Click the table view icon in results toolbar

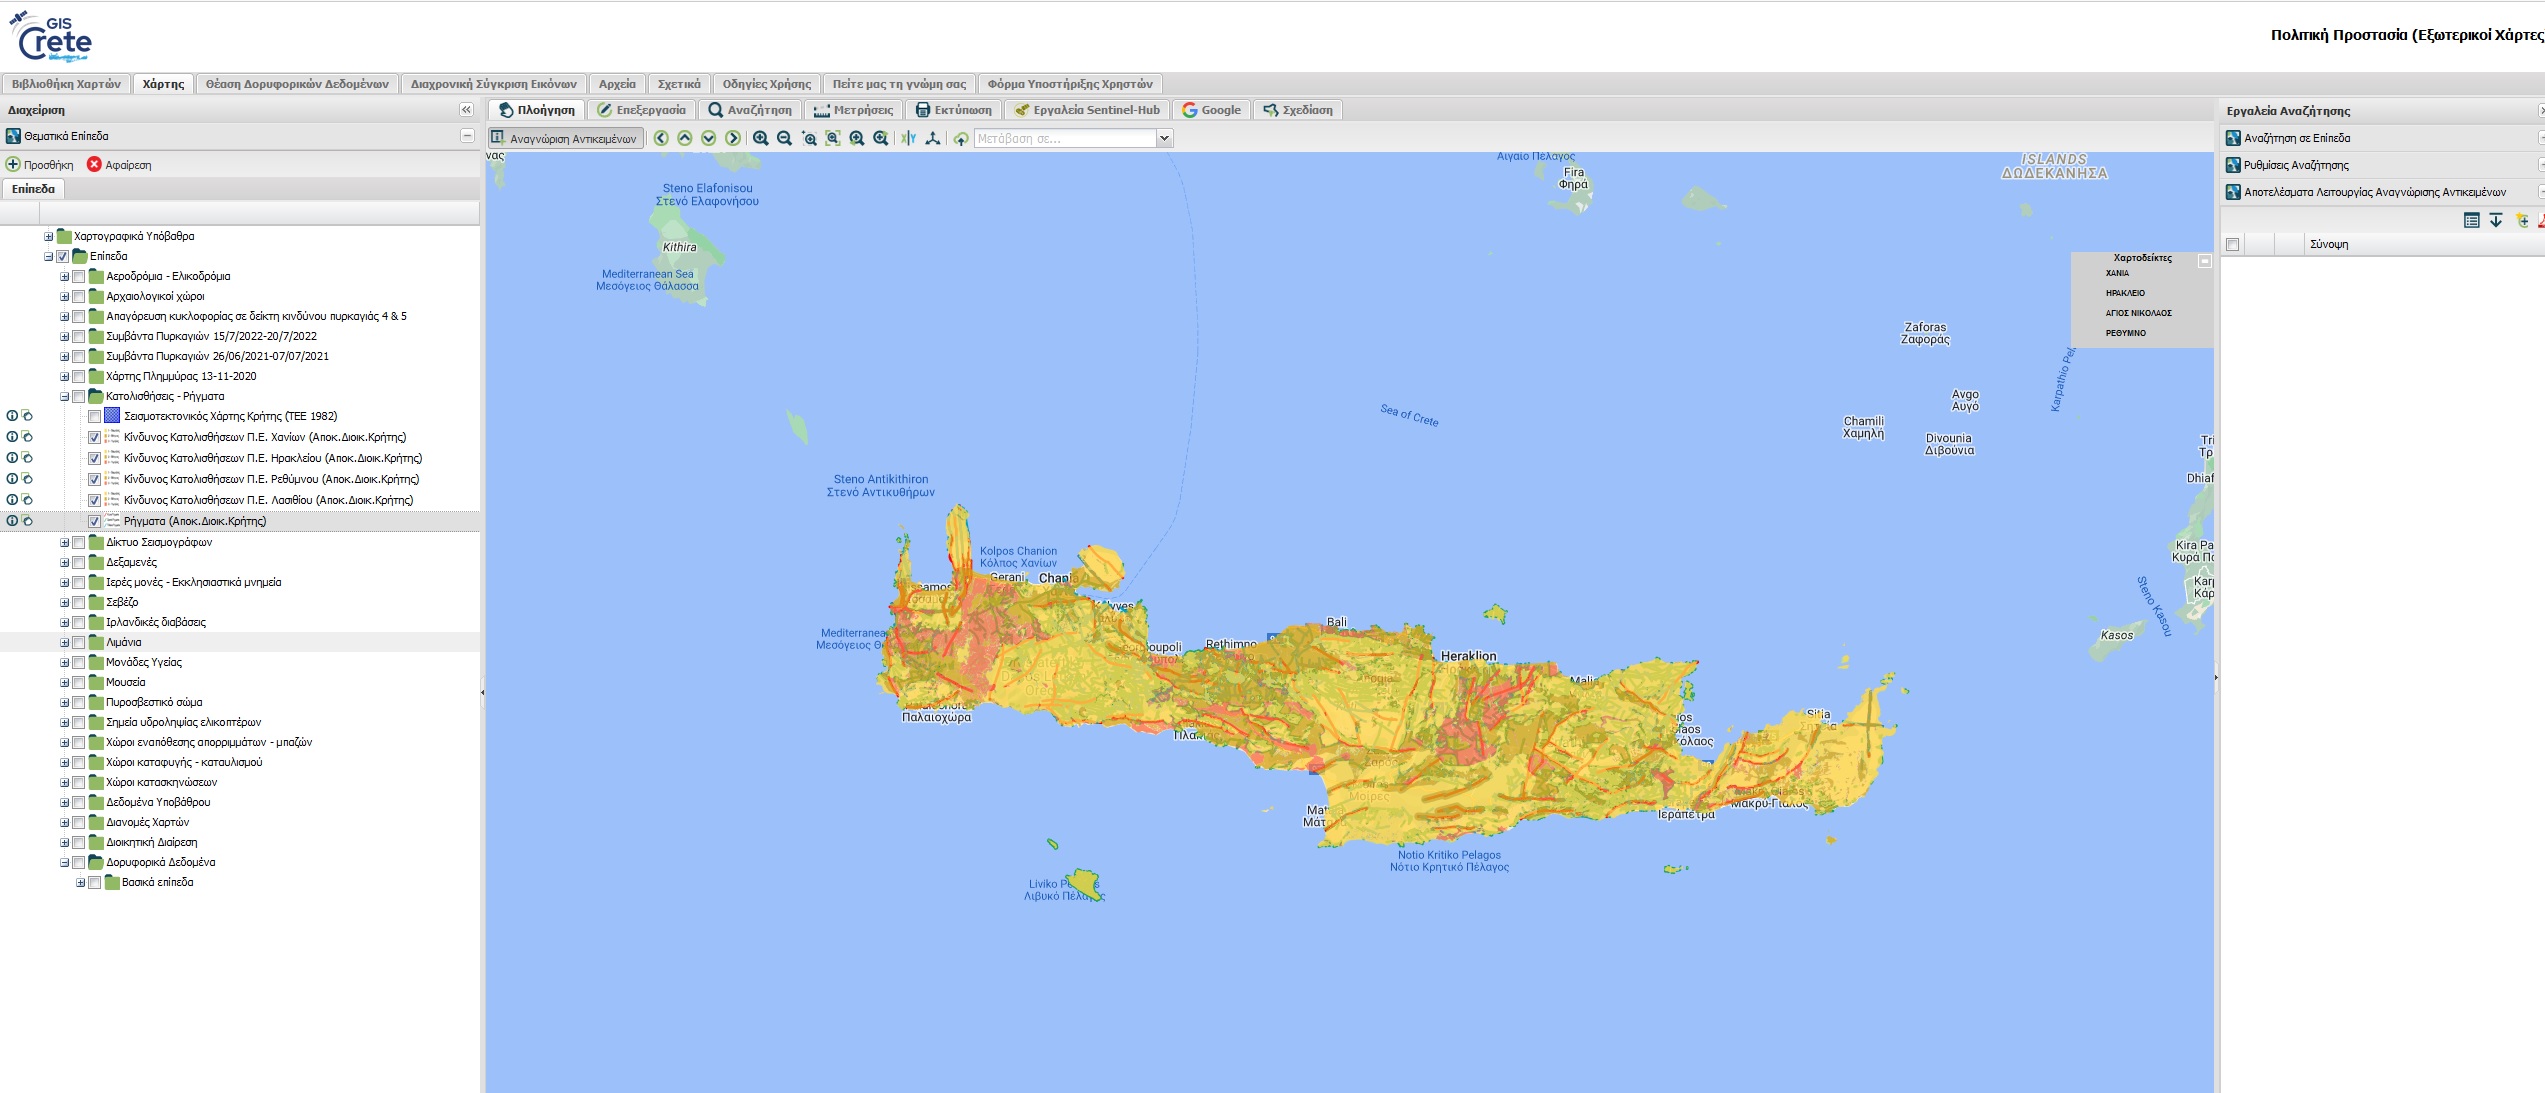coord(2472,220)
